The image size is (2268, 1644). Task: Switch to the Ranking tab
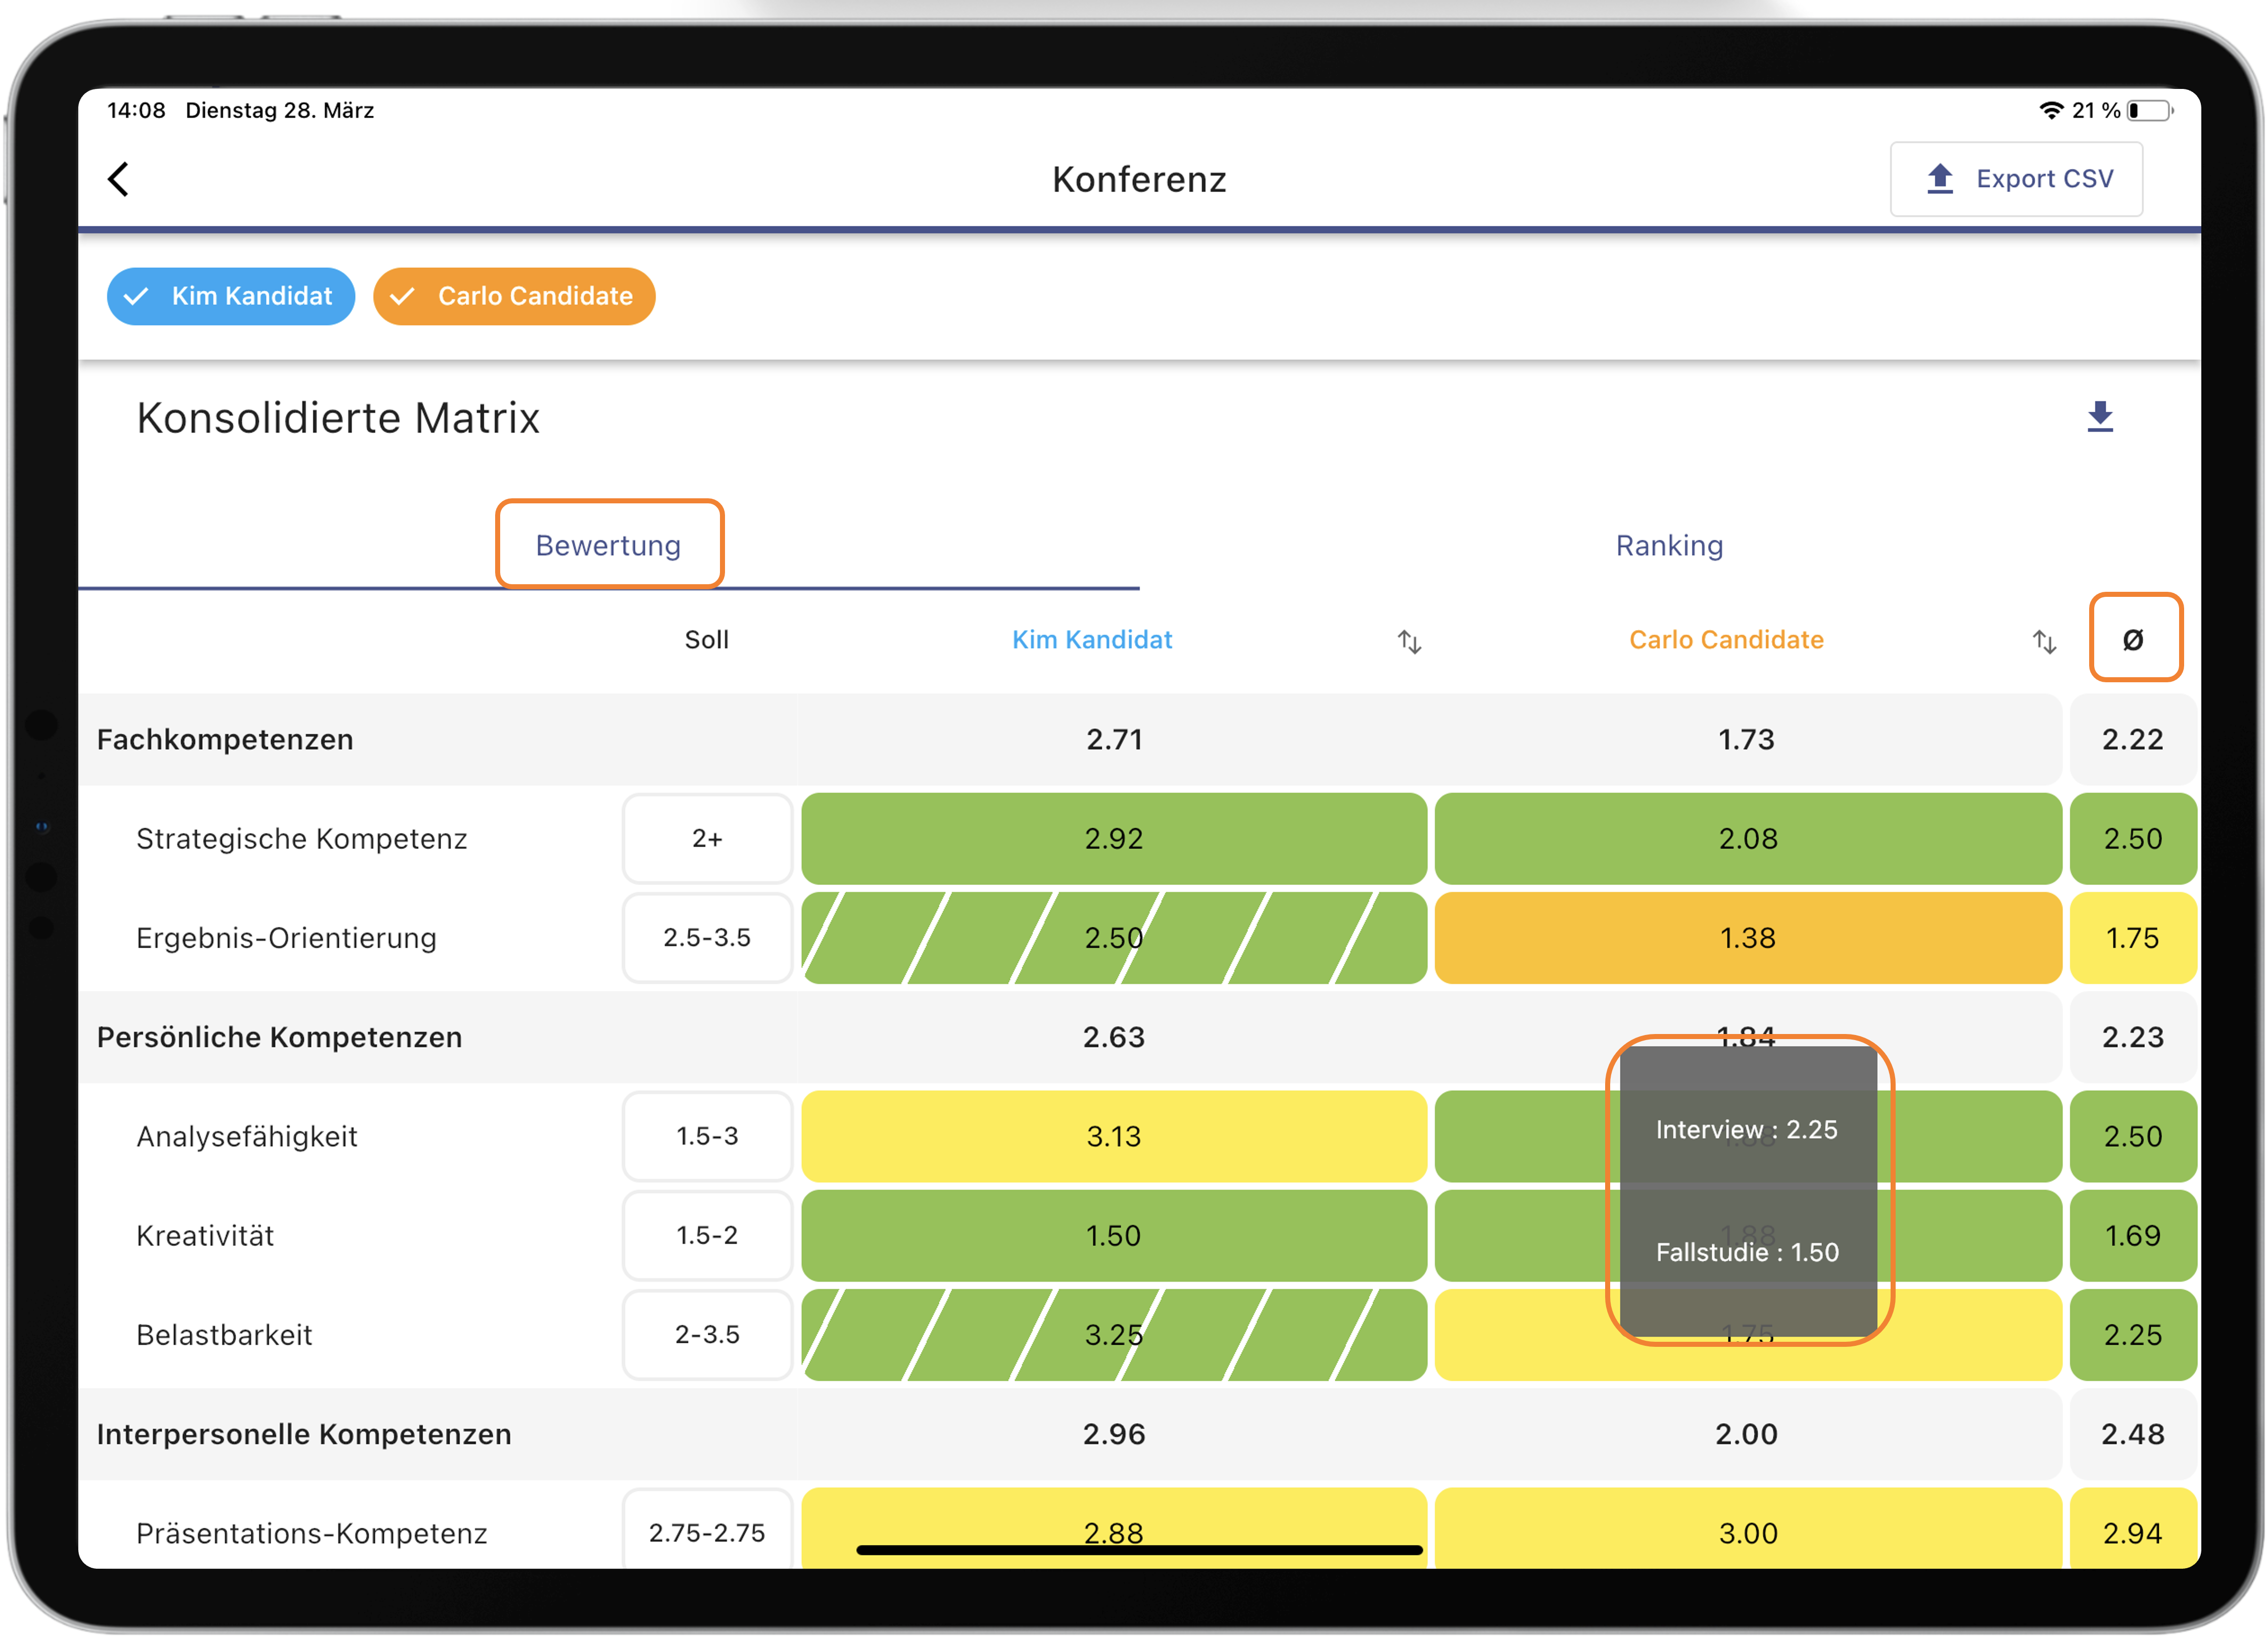click(1669, 545)
